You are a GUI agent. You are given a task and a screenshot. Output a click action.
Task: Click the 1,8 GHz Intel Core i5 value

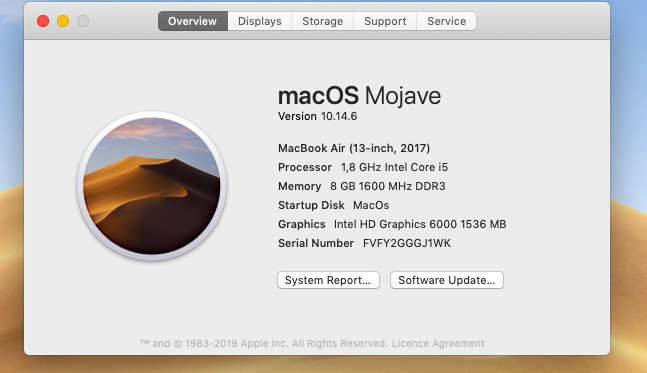point(394,167)
